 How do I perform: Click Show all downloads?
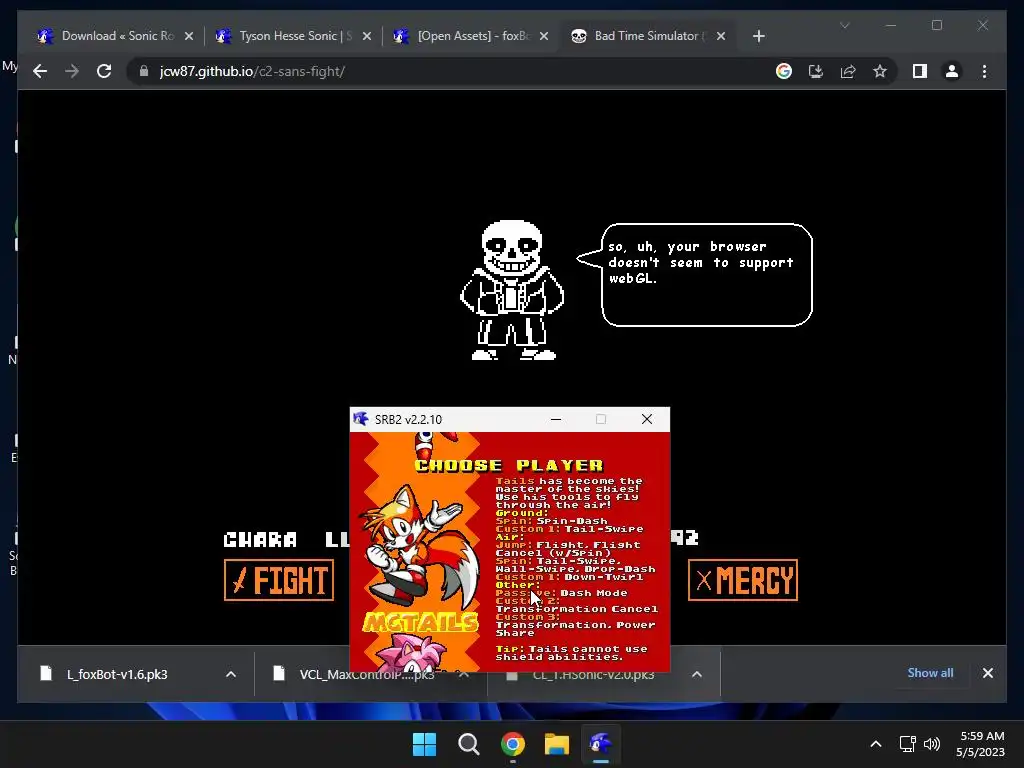pos(930,673)
